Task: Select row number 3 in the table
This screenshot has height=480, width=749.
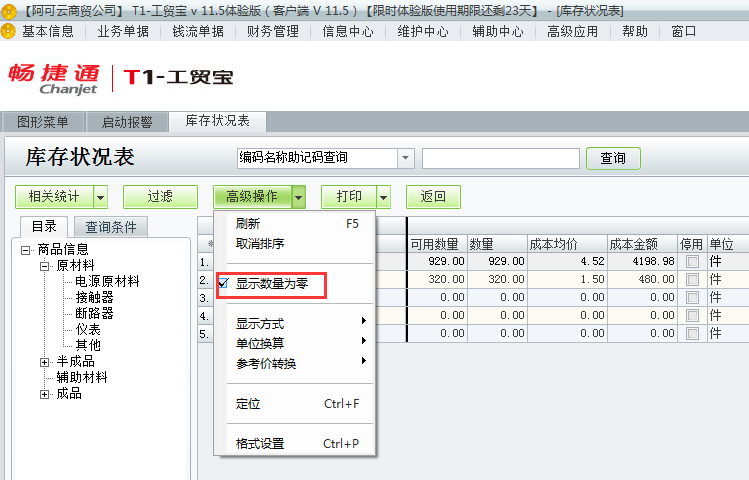Action: click(205, 298)
